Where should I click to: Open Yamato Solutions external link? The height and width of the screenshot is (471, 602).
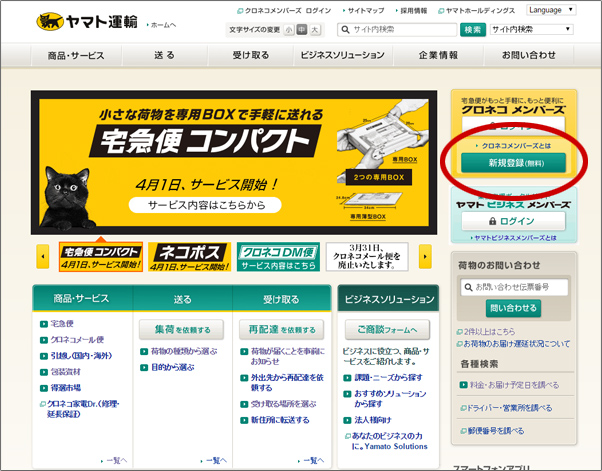point(387,441)
